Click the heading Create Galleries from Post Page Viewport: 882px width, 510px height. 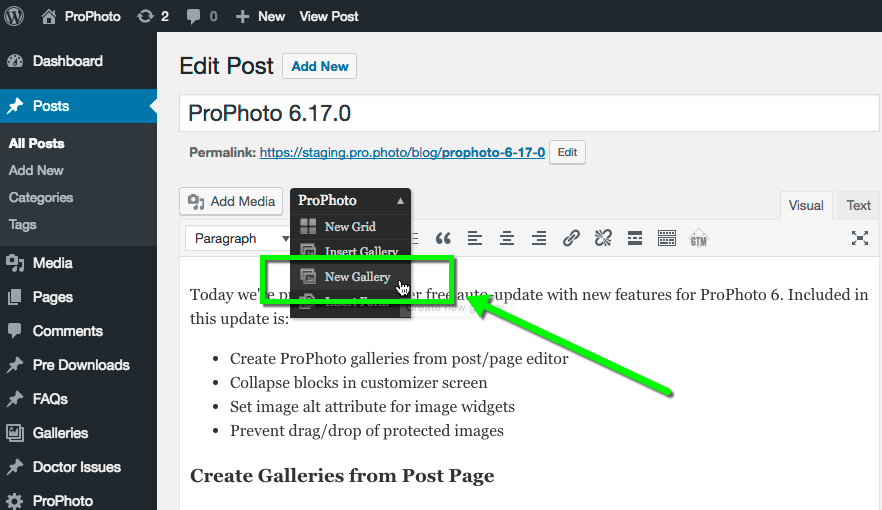click(x=342, y=476)
